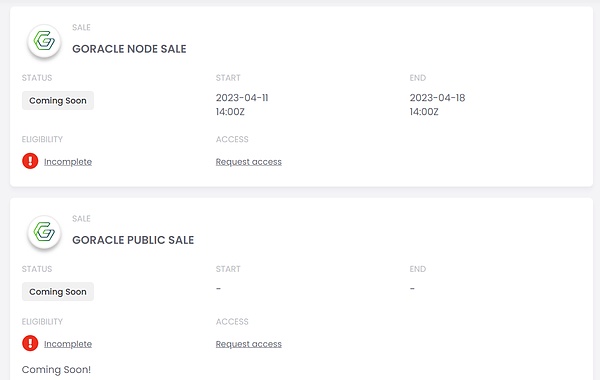Select the GORACLE PUBLIC SALE title

pos(133,240)
